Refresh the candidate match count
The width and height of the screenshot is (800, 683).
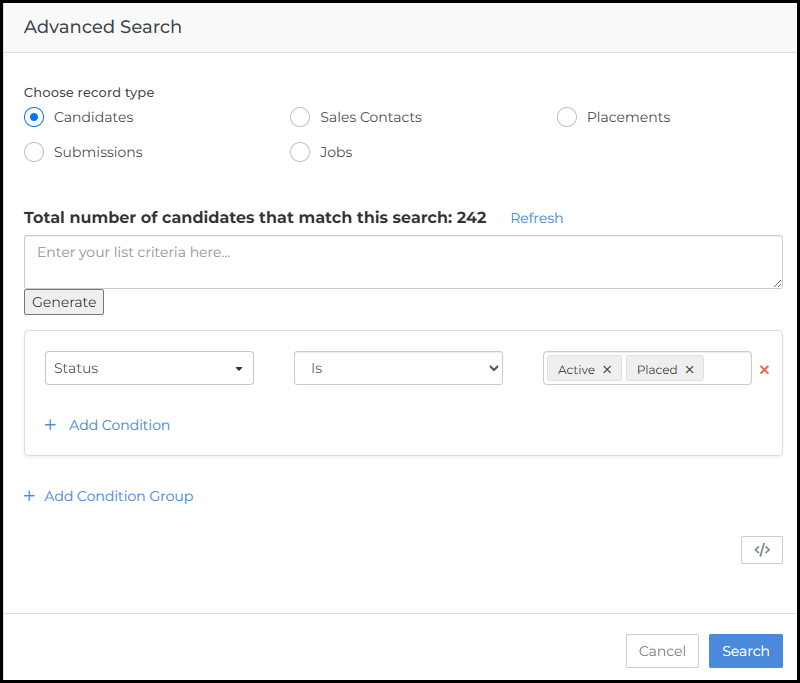click(x=537, y=218)
